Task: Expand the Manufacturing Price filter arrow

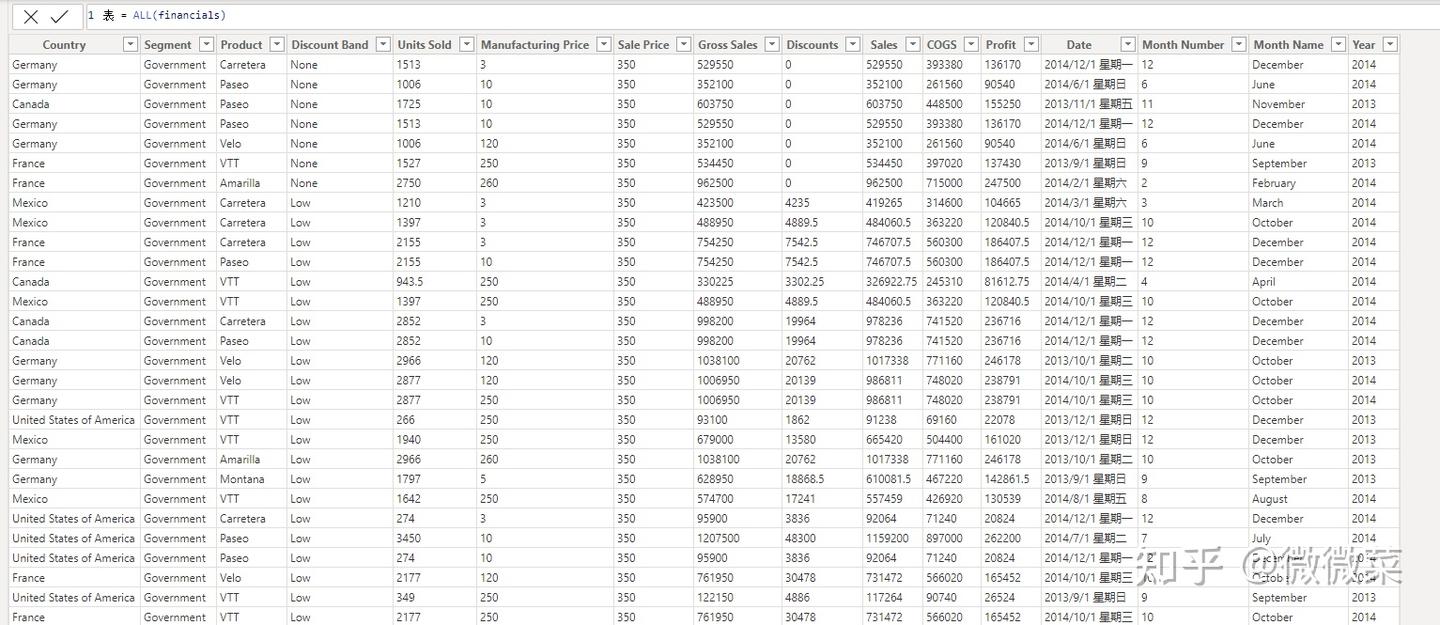Action: click(603, 44)
